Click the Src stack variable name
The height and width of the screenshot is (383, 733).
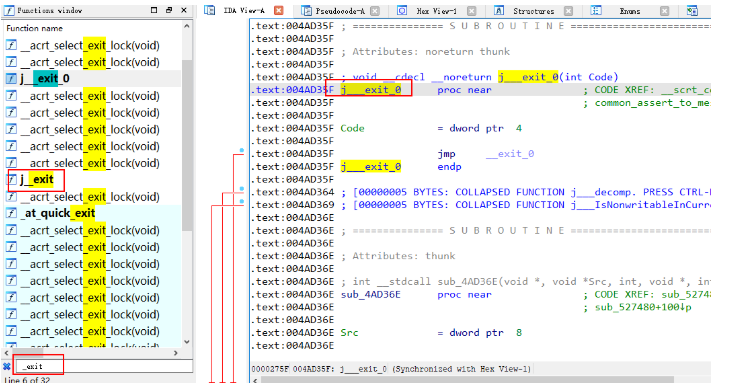point(349,332)
